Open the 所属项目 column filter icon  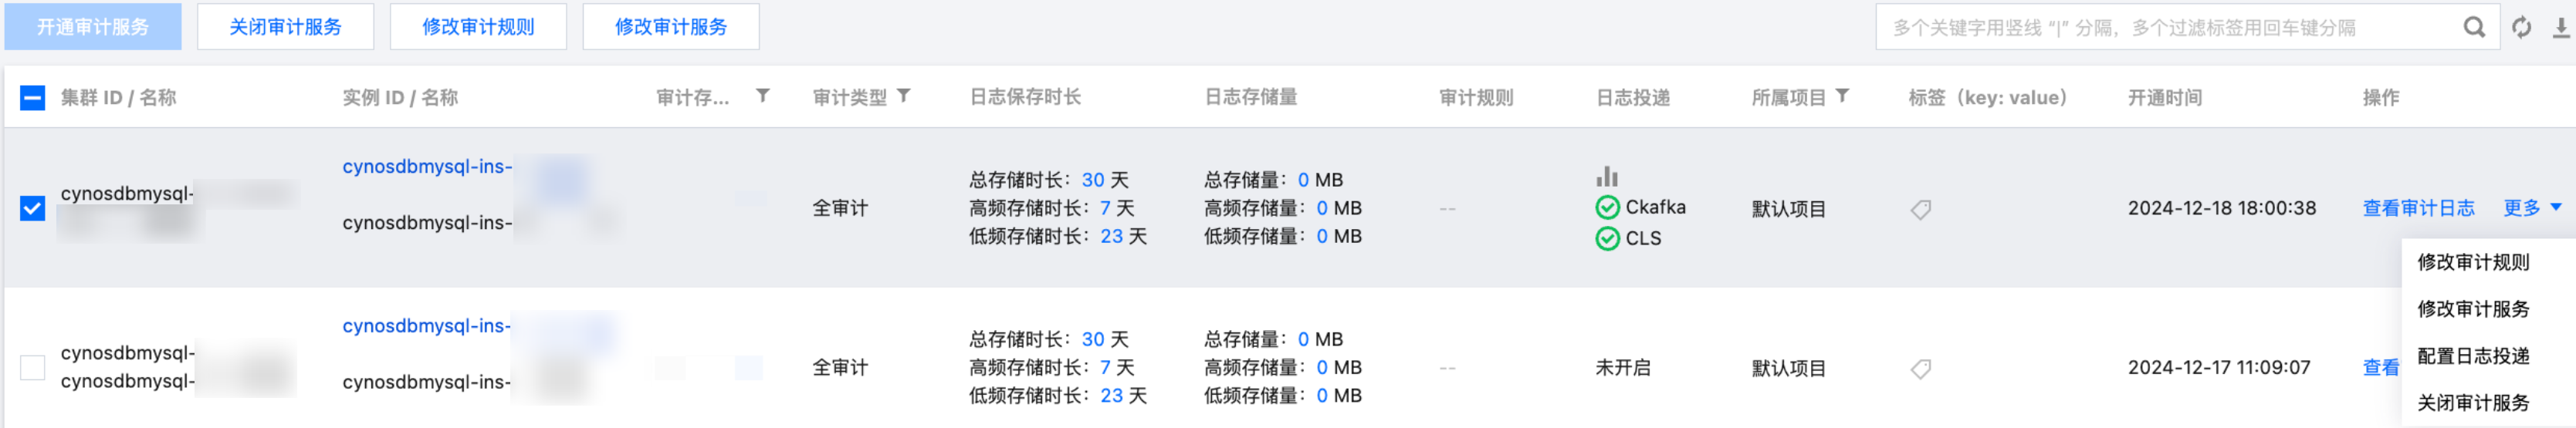tap(1842, 96)
